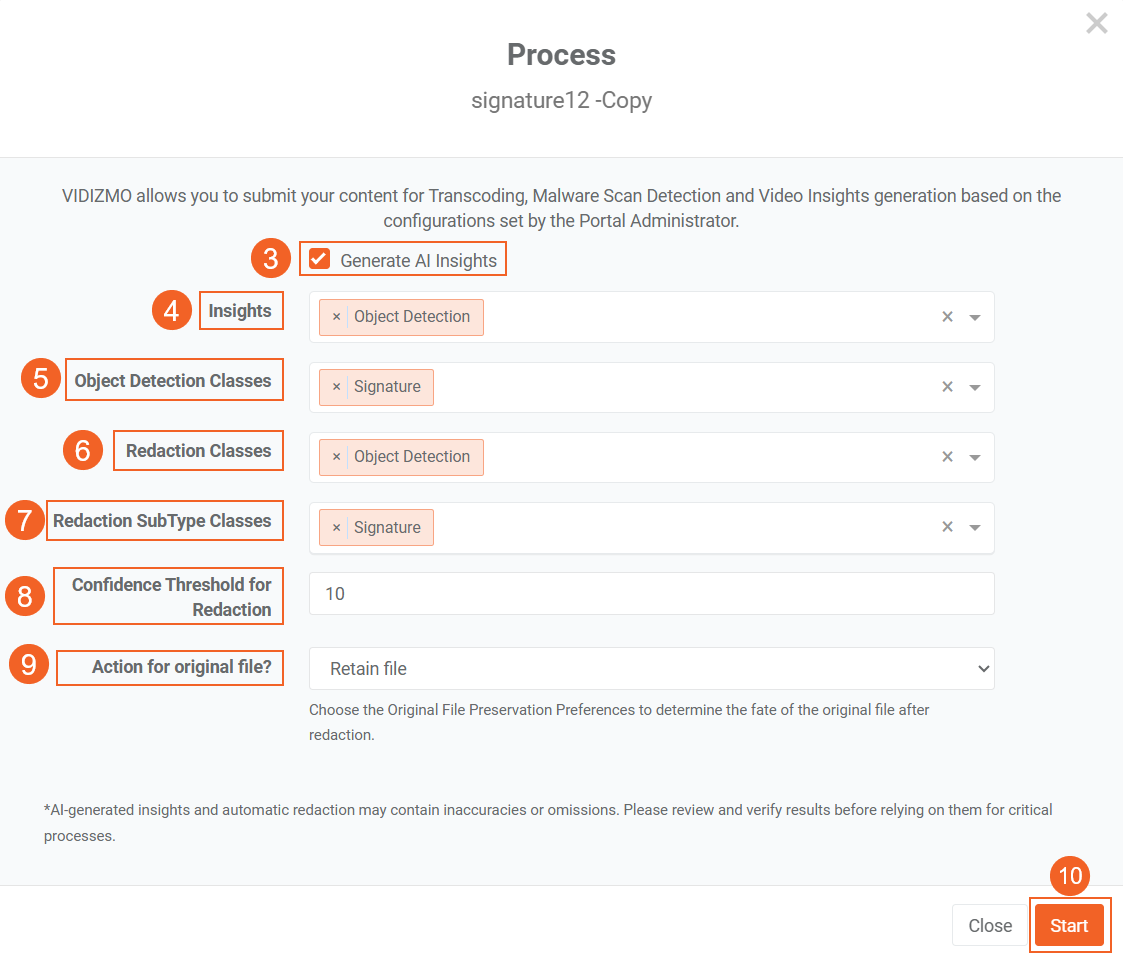This screenshot has height=959, width=1123.
Task: Close the Process dialog with X icon
Action: click(1096, 24)
